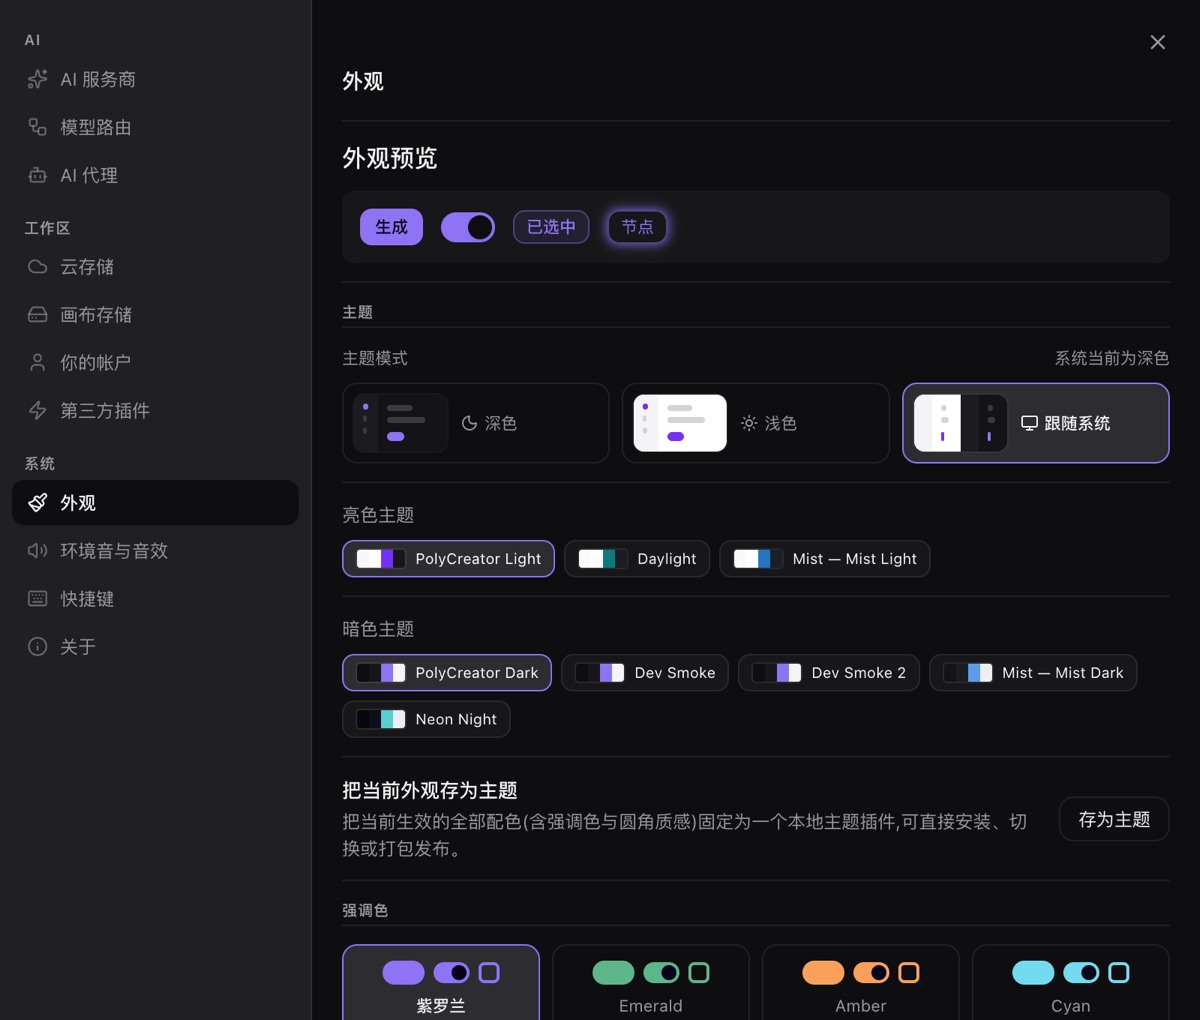Click the split system-mode preview thumbnail
This screenshot has height=1020, width=1200.
[x=960, y=423]
